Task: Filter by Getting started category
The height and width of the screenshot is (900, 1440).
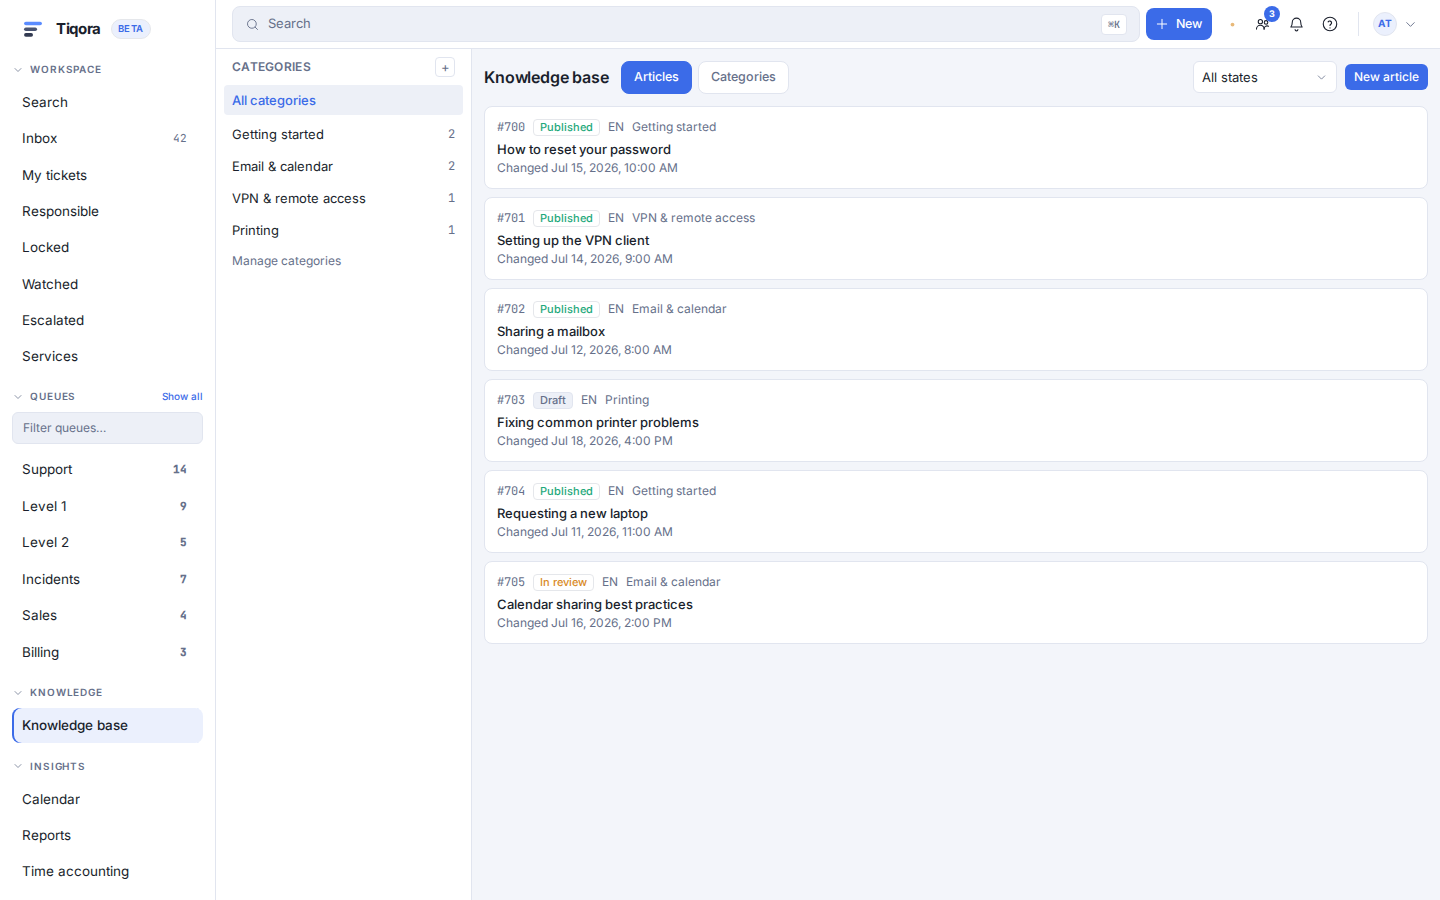Action: (343, 134)
